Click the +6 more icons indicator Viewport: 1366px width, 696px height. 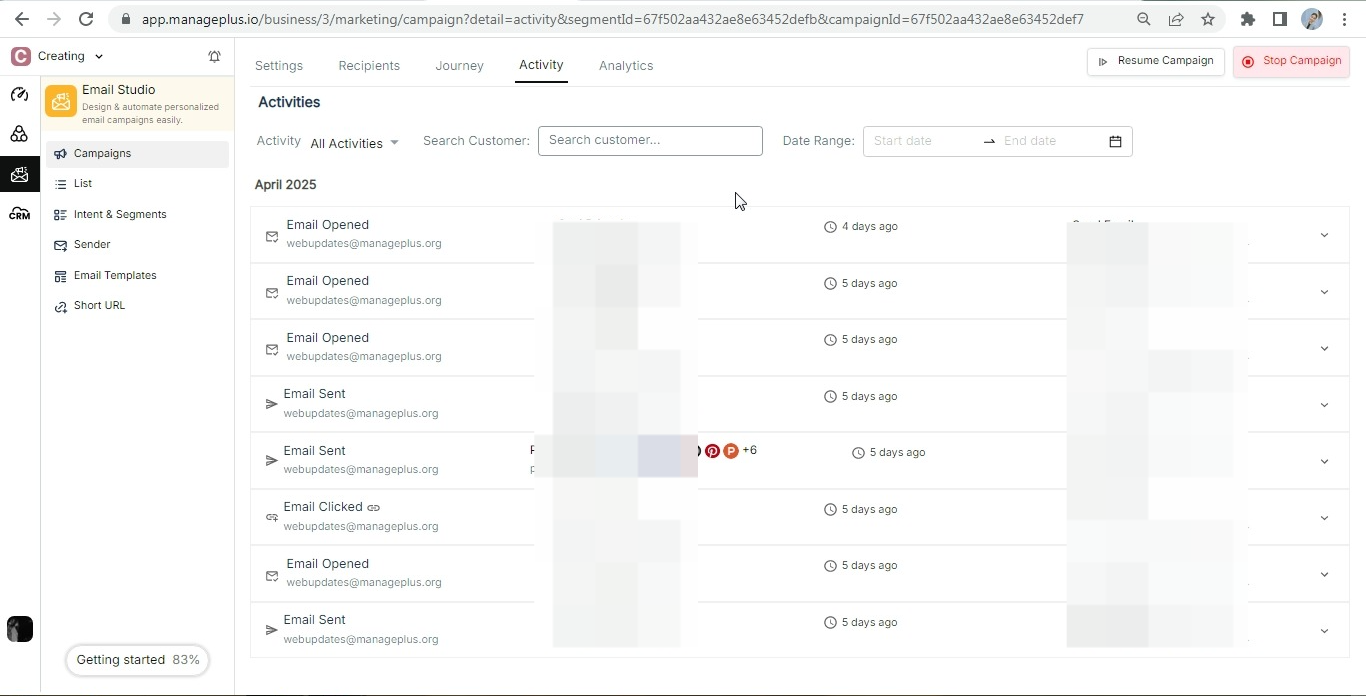(750, 451)
